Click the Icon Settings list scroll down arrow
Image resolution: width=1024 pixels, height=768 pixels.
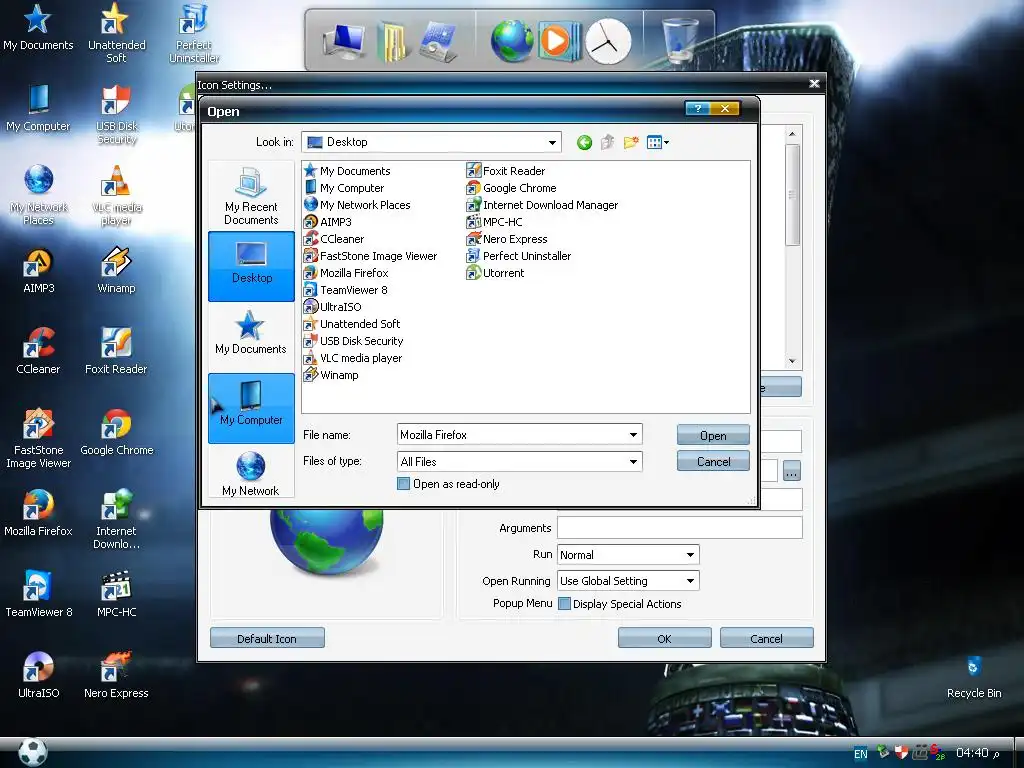click(792, 361)
